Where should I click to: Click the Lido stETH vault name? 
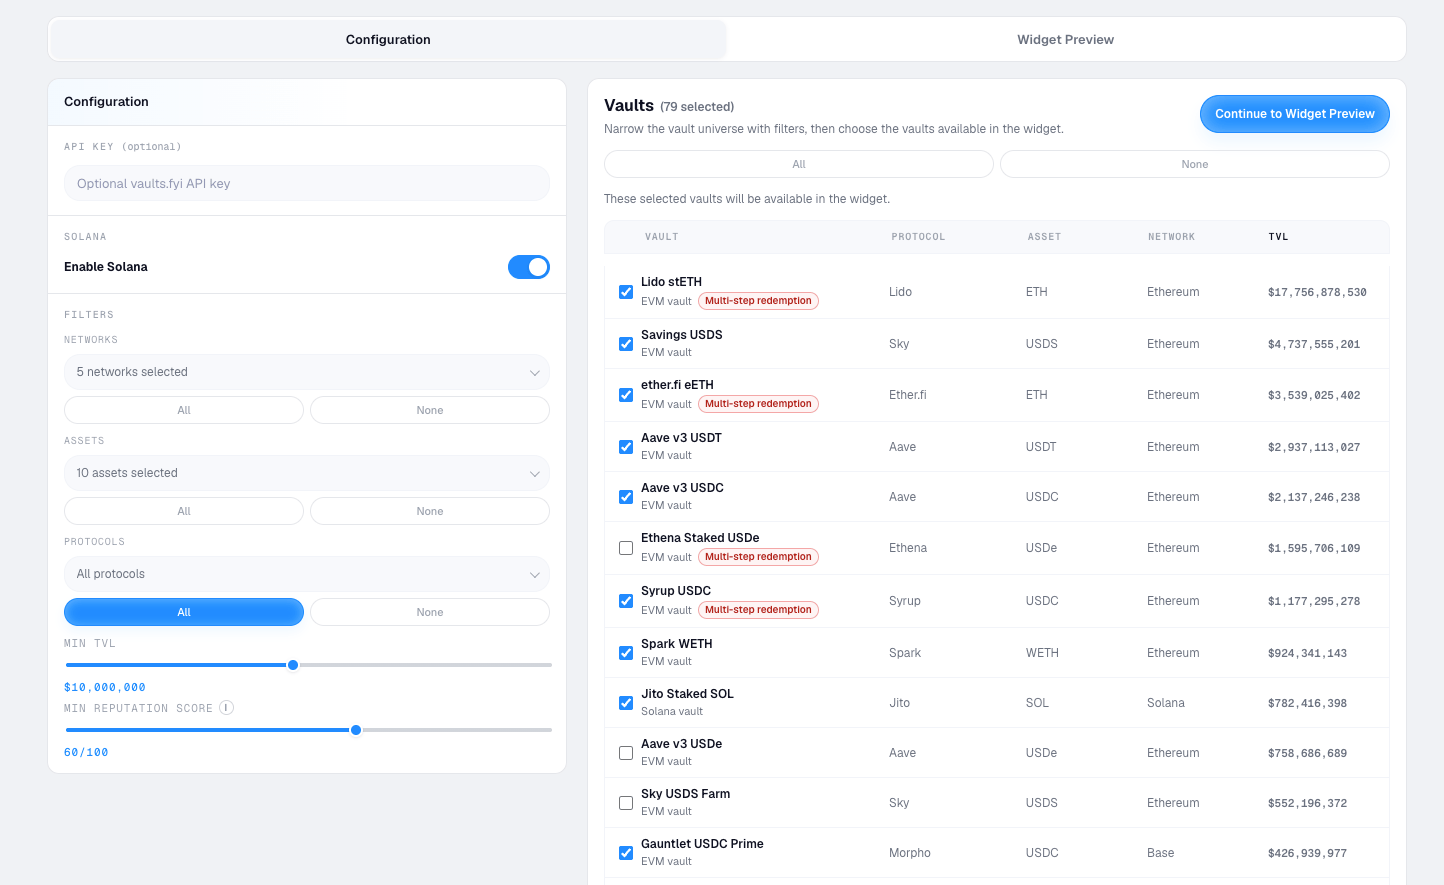[671, 282]
